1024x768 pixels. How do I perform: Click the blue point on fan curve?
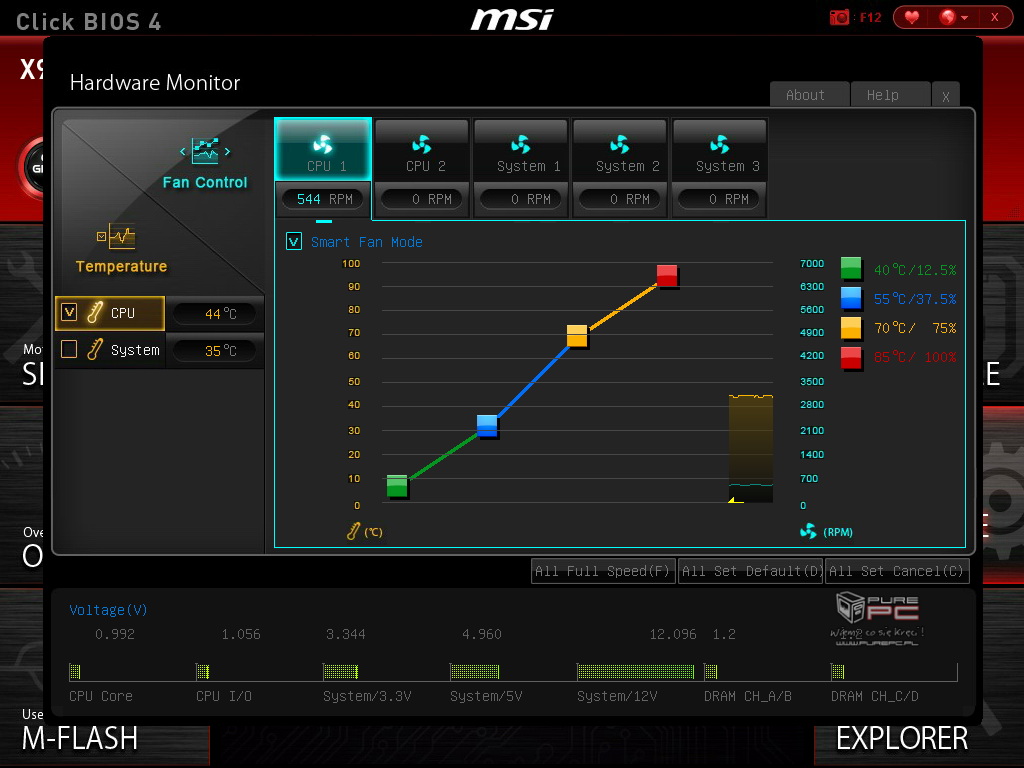[487, 425]
